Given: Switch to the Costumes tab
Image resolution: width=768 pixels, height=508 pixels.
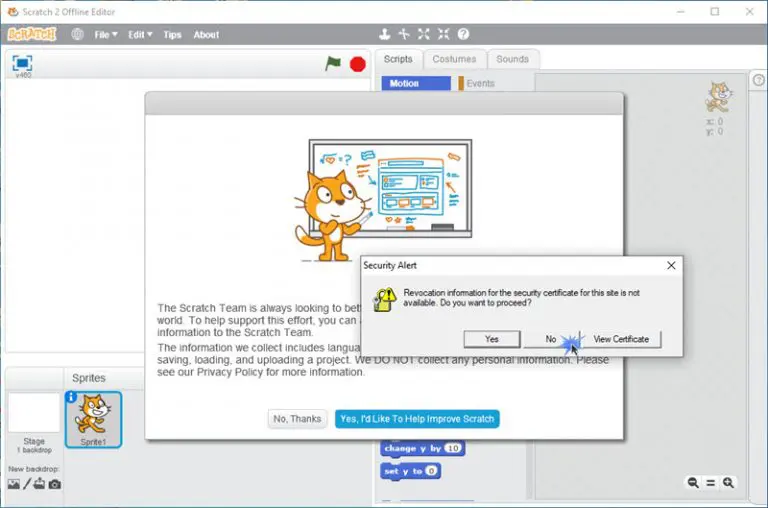Looking at the screenshot, I should pyautogui.click(x=454, y=59).
